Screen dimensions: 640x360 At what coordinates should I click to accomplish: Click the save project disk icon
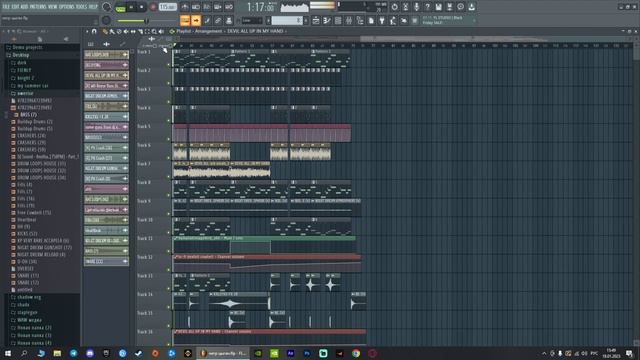[x=438, y=7]
